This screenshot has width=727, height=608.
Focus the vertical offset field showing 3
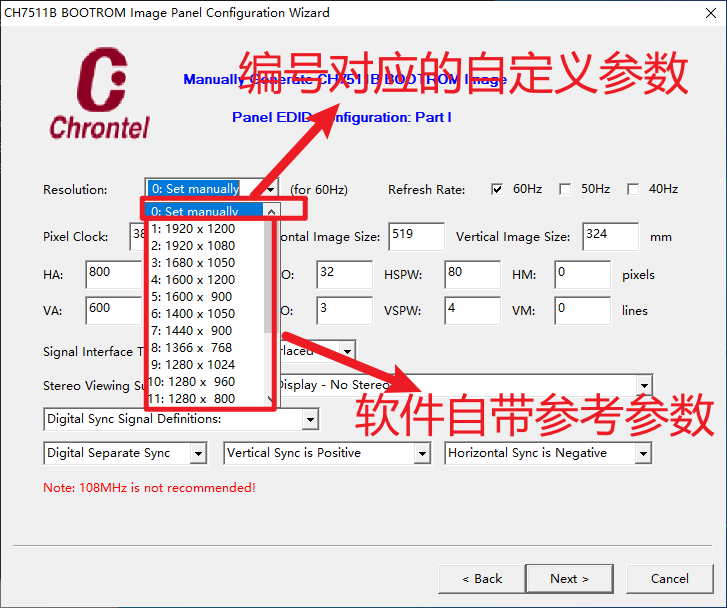pyautogui.click(x=344, y=311)
